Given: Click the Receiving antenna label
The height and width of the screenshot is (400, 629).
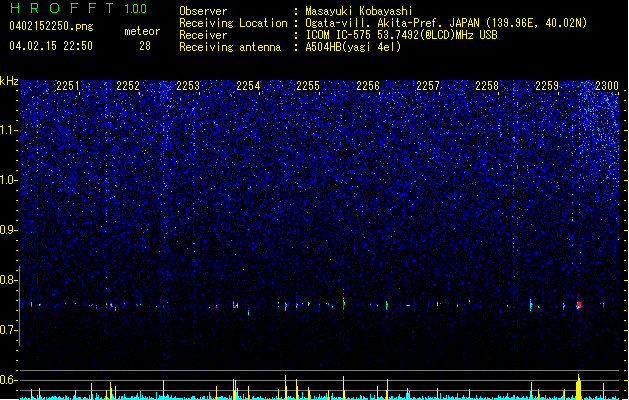Looking at the screenshot, I should [230, 47].
